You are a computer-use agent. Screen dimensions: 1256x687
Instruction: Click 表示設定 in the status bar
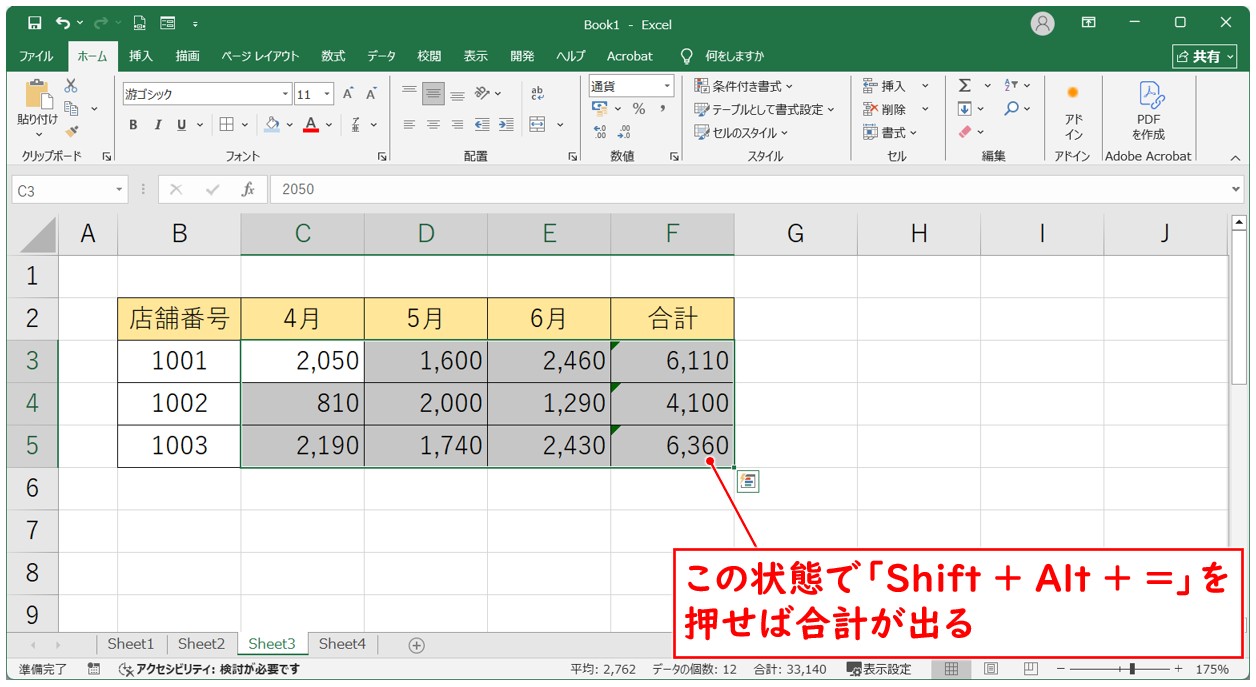point(879,669)
